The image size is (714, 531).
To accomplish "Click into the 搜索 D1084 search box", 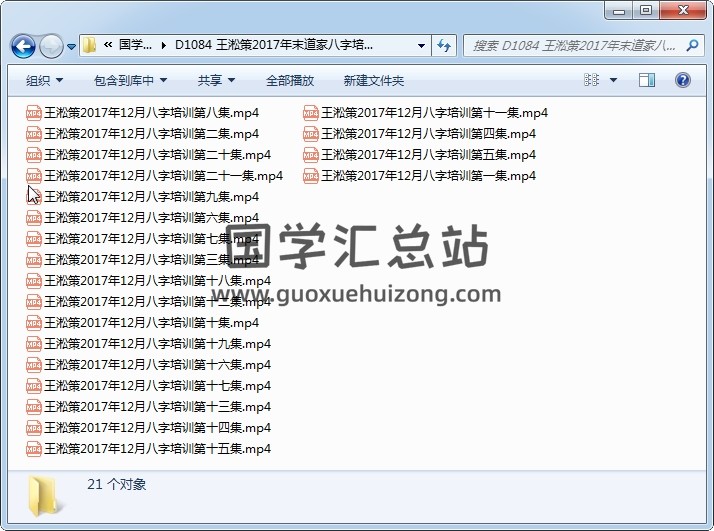I will (574, 46).
